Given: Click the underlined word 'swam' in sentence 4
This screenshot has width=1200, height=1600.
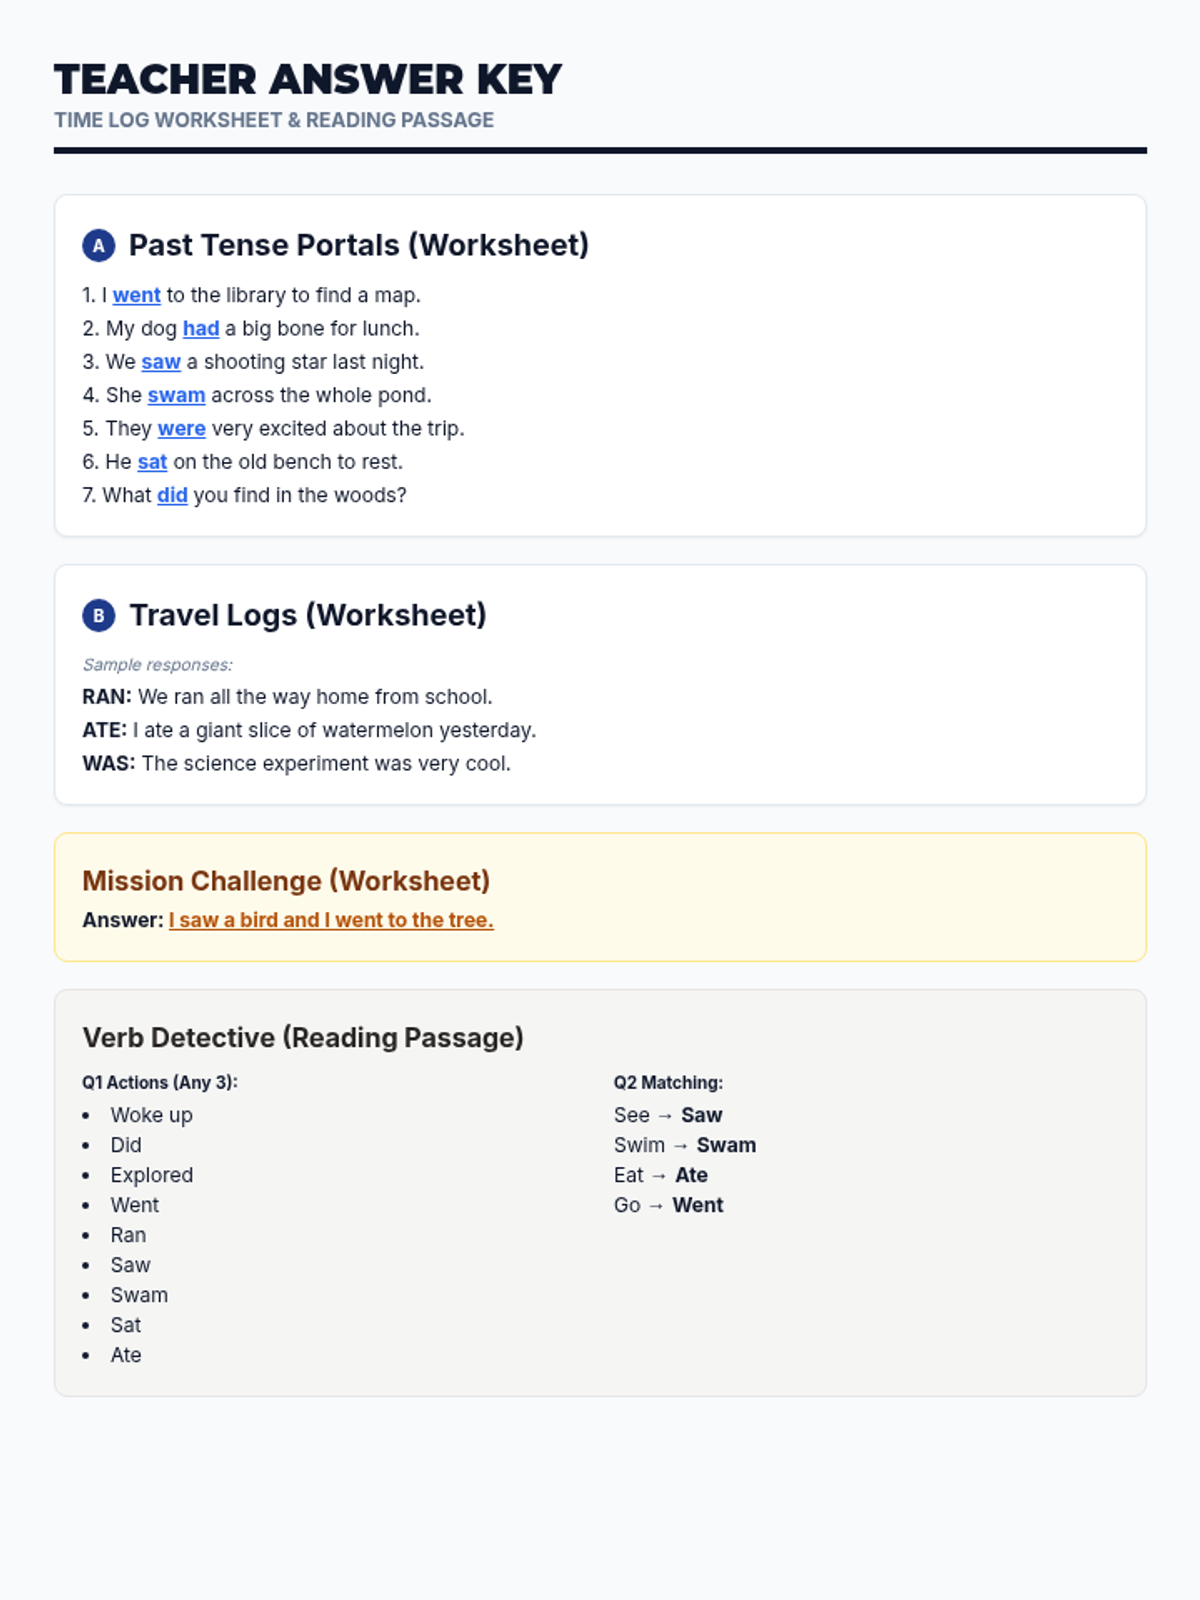Looking at the screenshot, I should [176, 395].
